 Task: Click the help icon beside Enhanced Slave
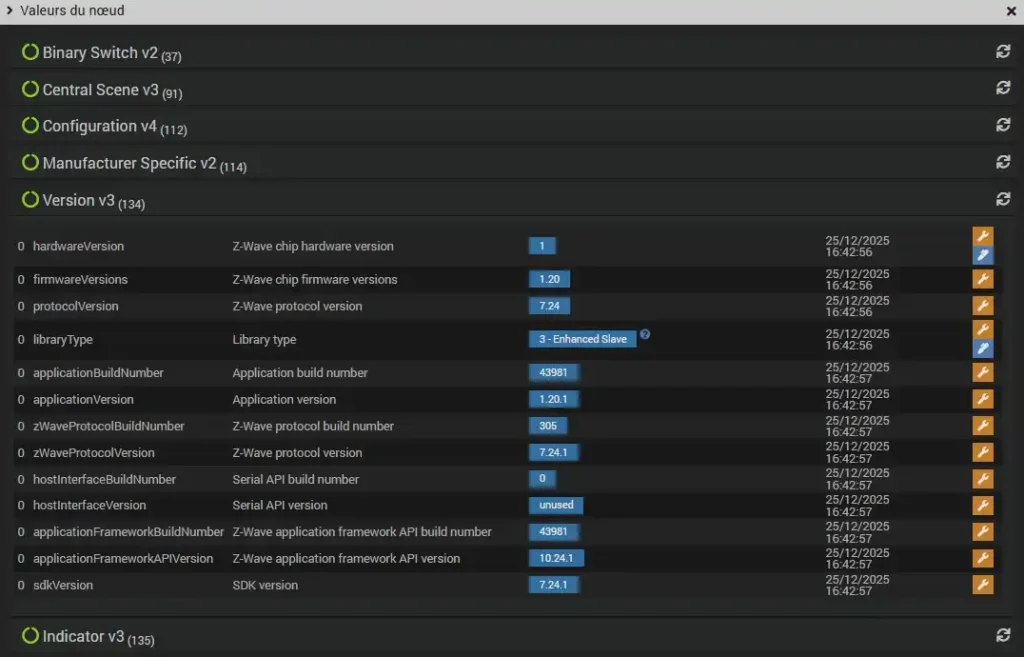tap(645, 335)
